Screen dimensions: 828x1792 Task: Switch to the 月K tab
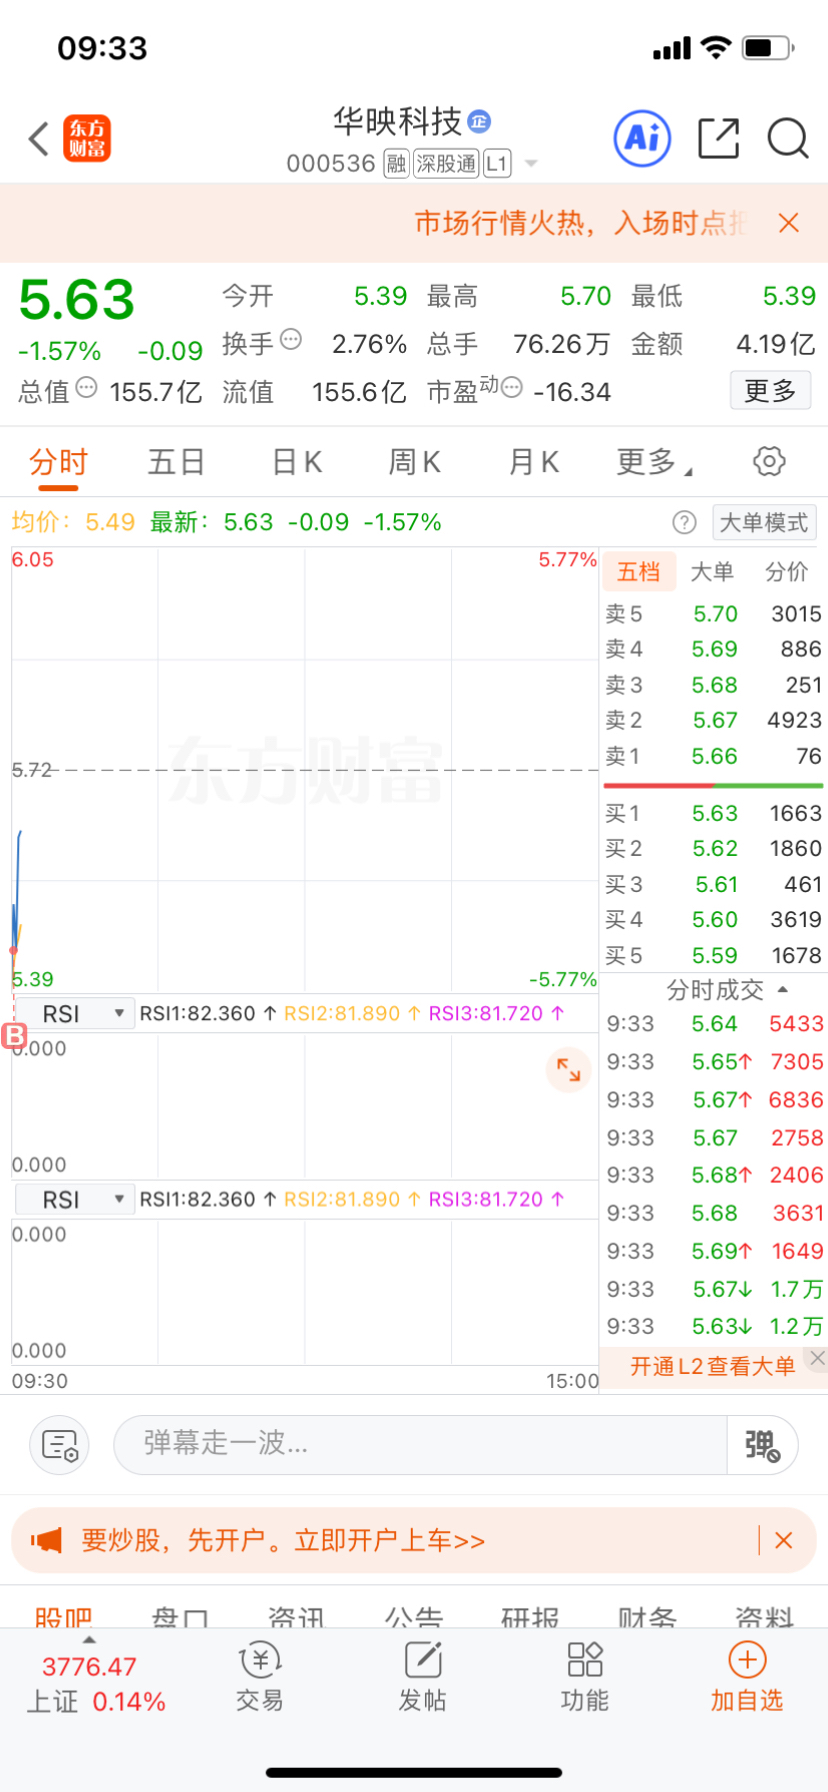(534, 462)
